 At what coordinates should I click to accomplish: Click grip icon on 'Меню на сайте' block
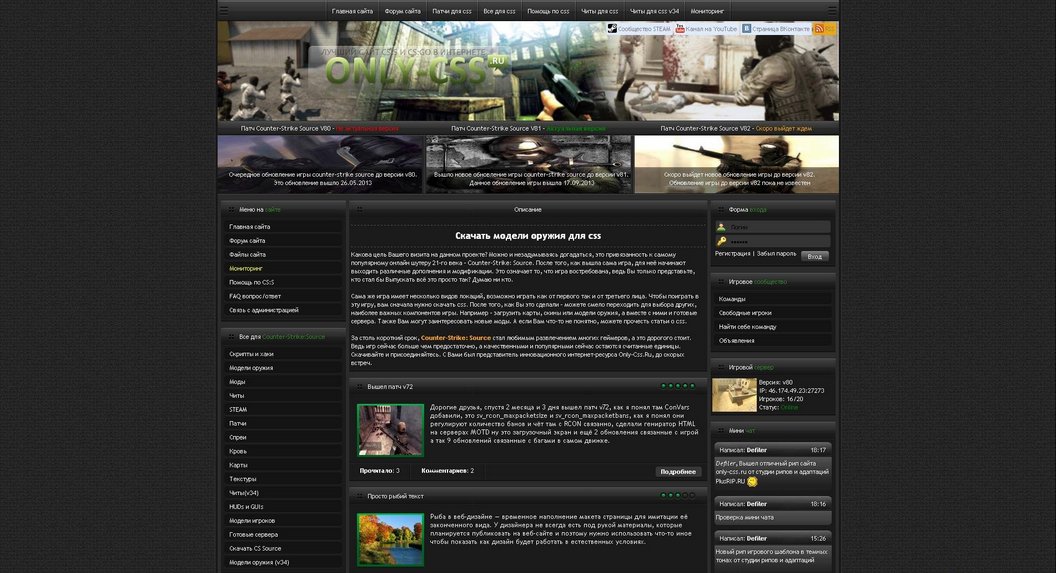tap(232, 209)
